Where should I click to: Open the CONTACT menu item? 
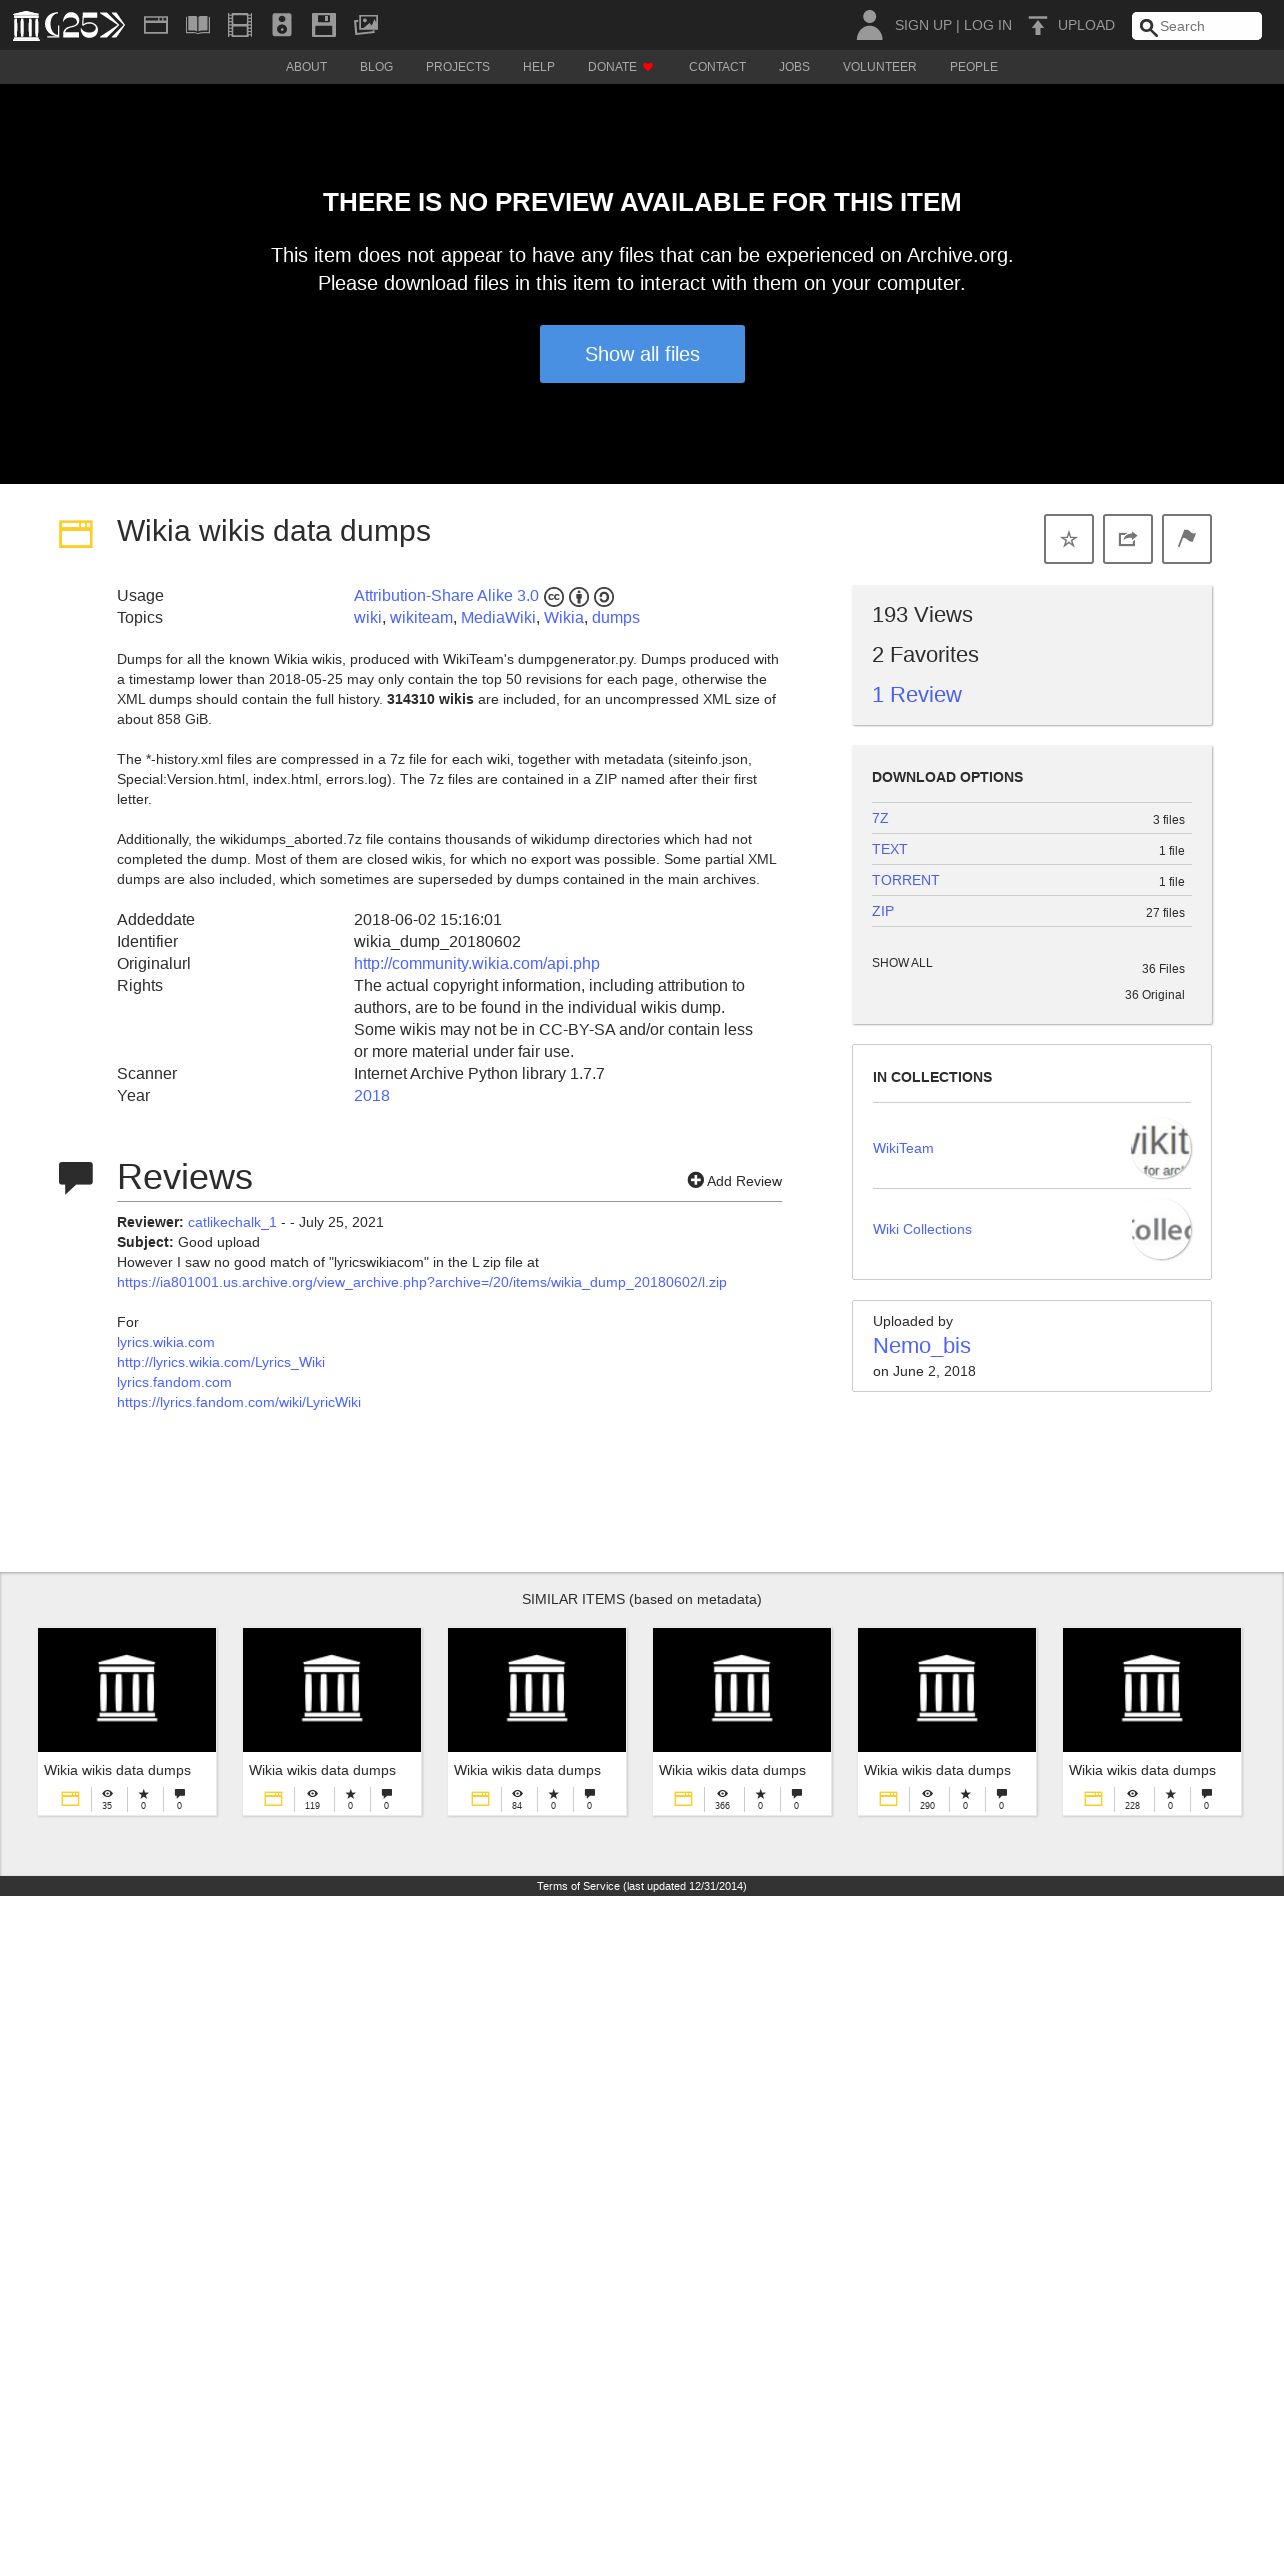pyautogui.click(x=717, y=67)
